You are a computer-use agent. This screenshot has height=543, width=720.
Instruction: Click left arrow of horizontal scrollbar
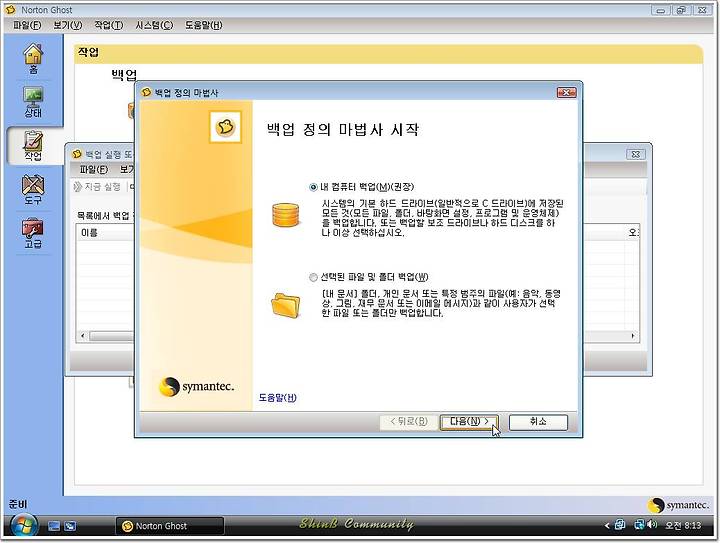coord(83,336)
